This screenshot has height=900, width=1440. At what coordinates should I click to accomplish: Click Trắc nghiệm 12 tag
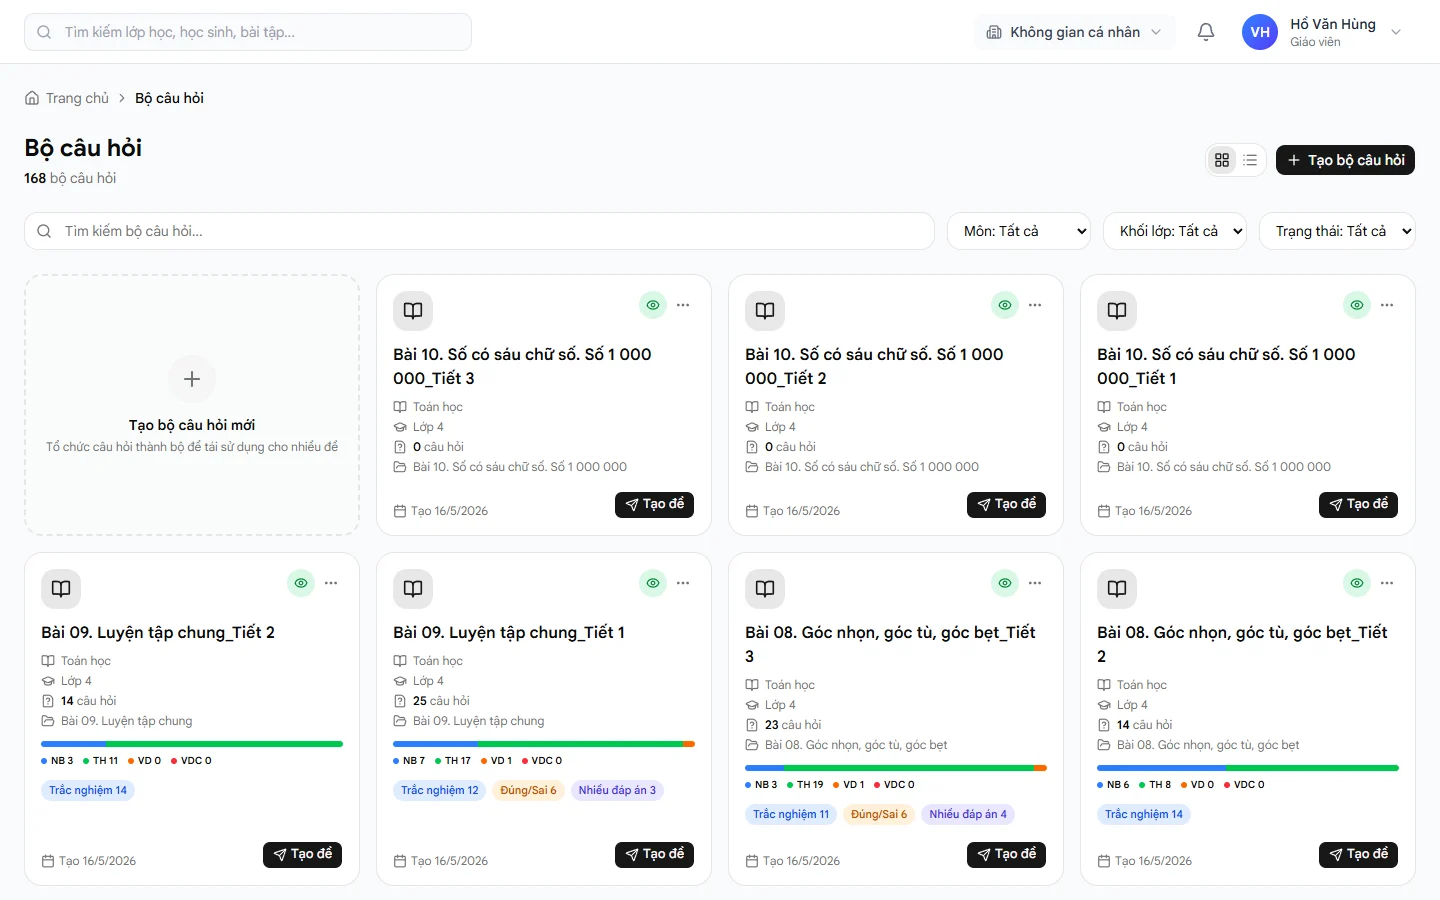click(x=440, y=790)
